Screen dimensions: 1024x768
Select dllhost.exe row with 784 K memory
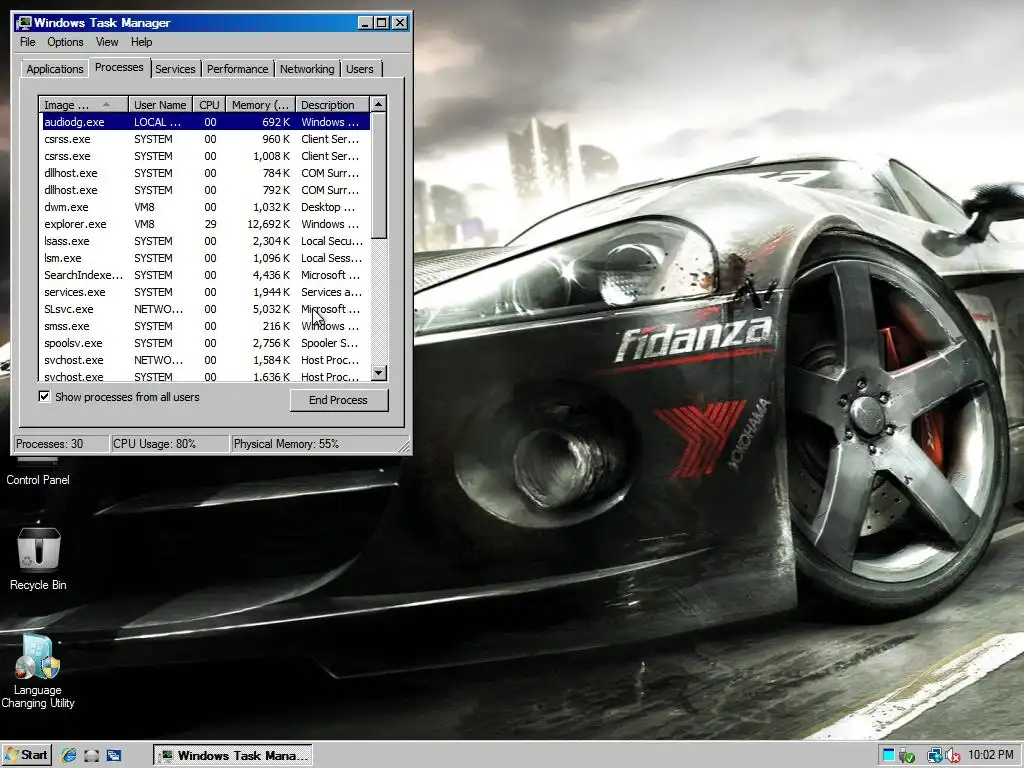click(204, 173)
